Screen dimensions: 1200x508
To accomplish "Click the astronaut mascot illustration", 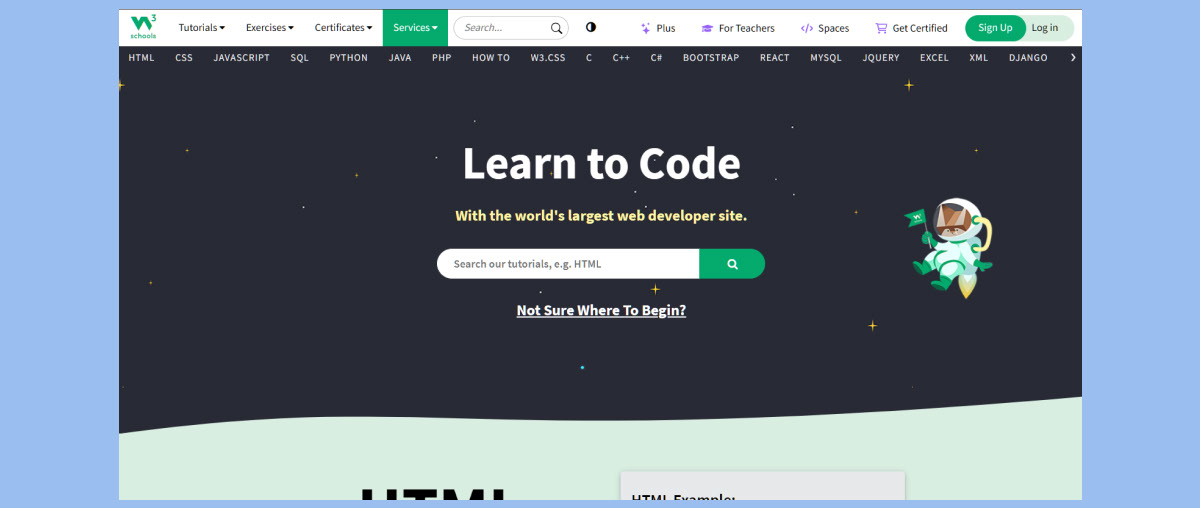I will [x=949, y=247].
